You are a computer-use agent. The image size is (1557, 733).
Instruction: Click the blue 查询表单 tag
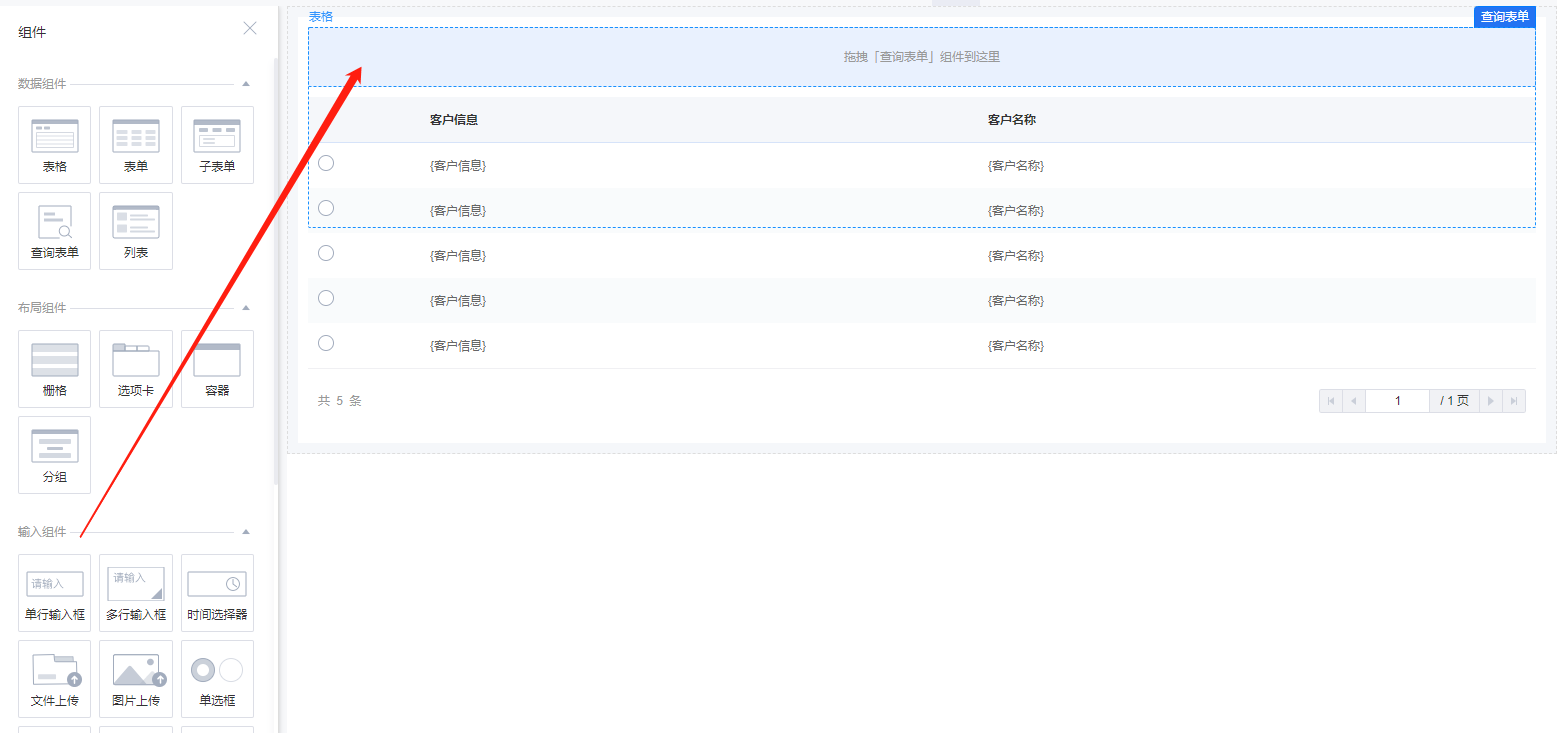[x=1505, y=17]
